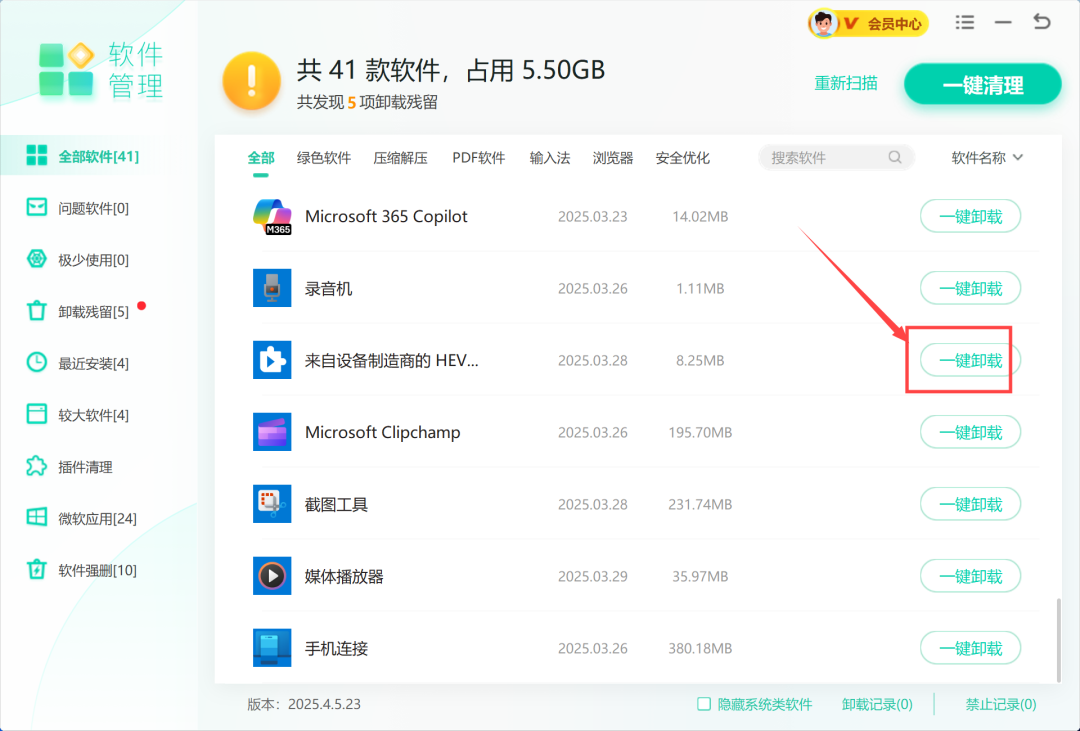Open the 会员中心 member center
1080x731 pixels.
(869, 23)
